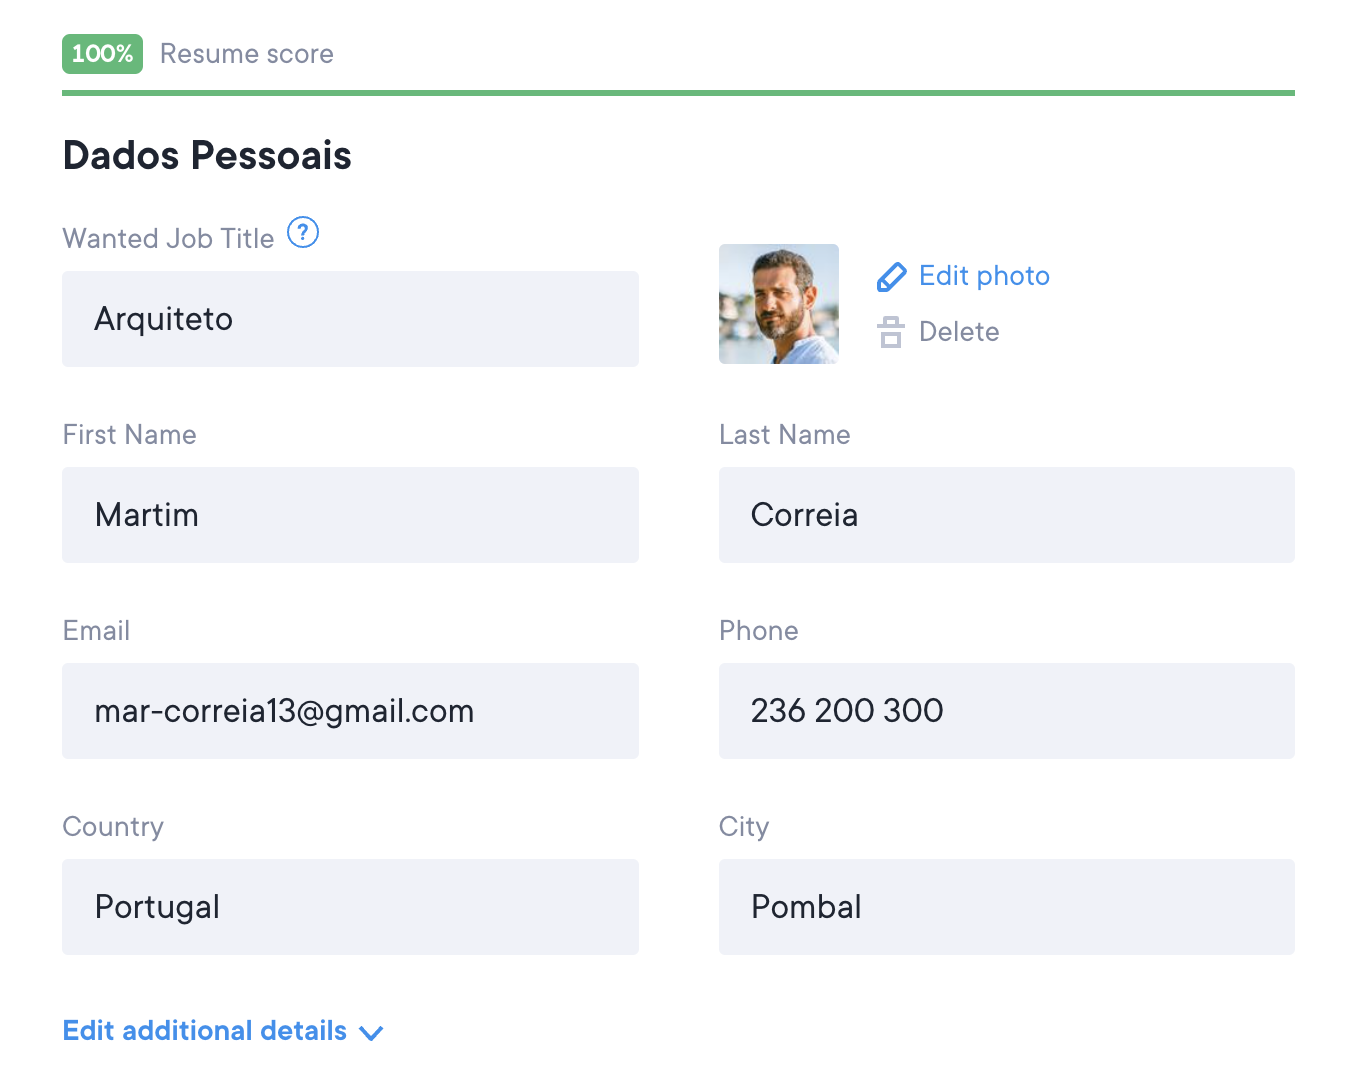
Task: Click the Dados Pessoais section heading
Action: click(x=207, y=156)
